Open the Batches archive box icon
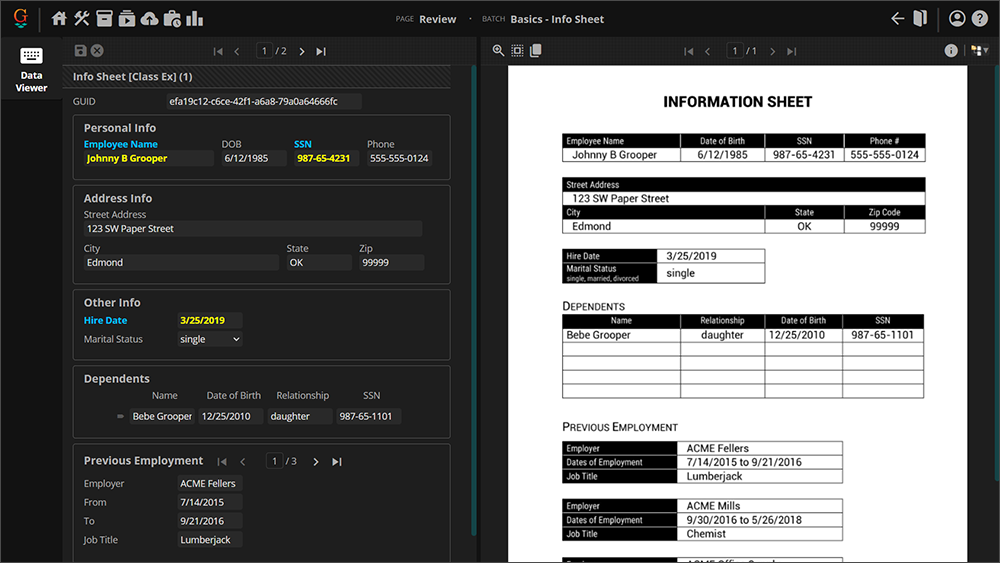Viewport: 1000px width, 563px height. tap(104, 18)
